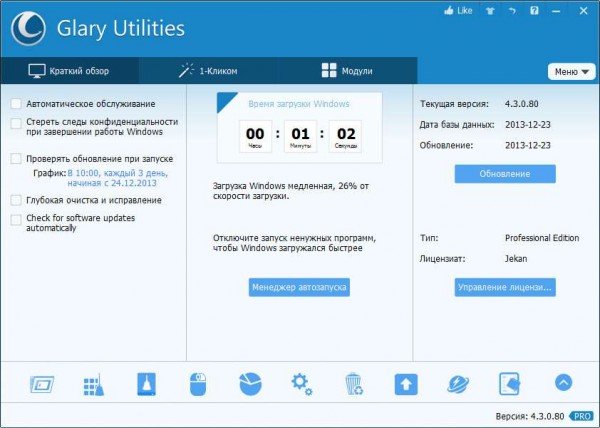Open the Меню dropdown

(572, 72)
